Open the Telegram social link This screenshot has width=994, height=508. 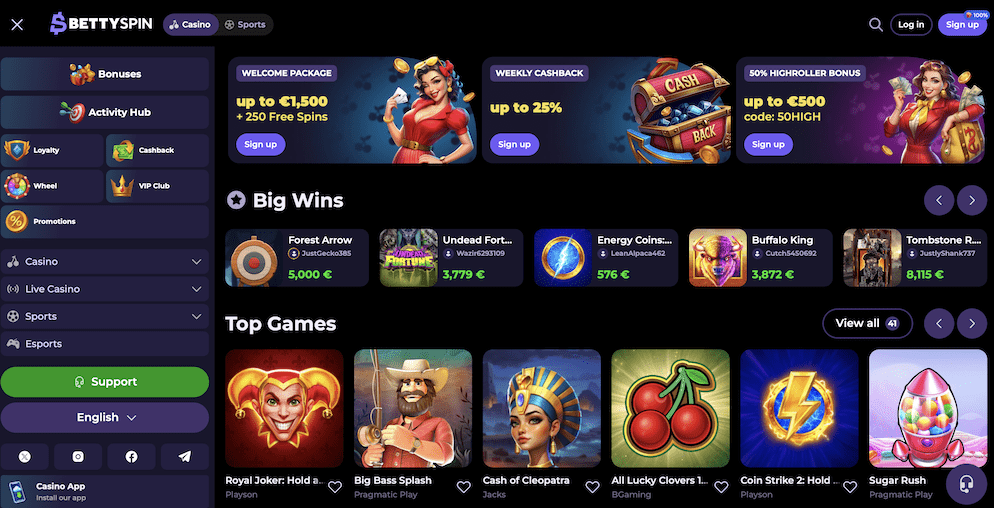coord(184,457)
